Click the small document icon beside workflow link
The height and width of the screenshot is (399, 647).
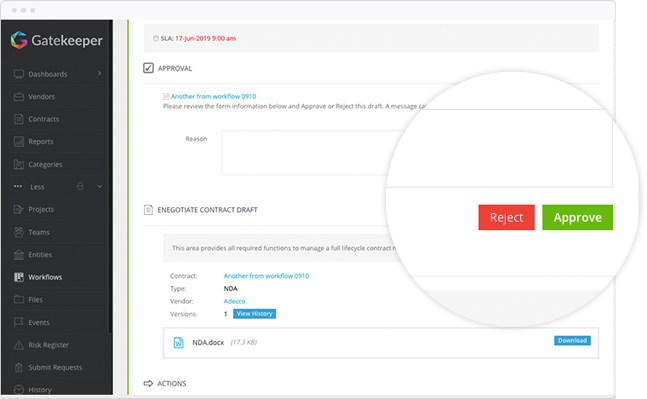166,97
